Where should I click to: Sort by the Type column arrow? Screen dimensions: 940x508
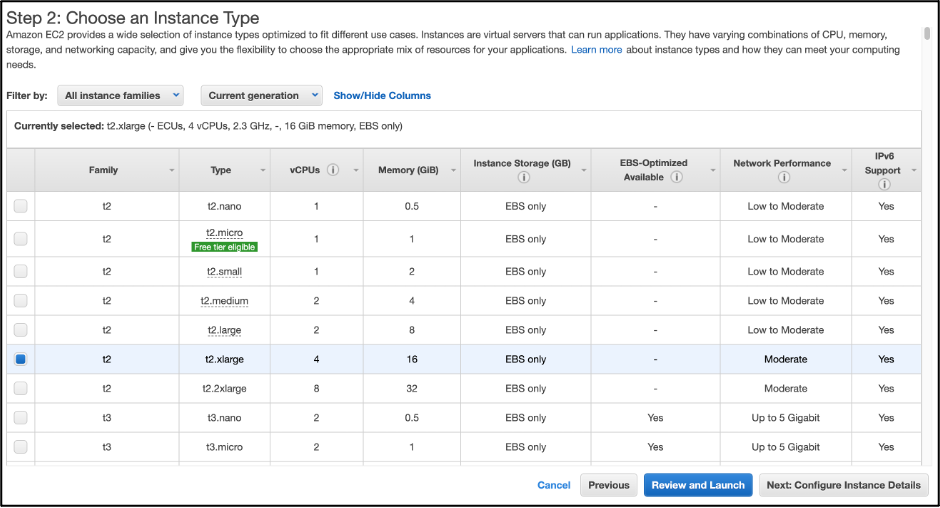point(263,170)
